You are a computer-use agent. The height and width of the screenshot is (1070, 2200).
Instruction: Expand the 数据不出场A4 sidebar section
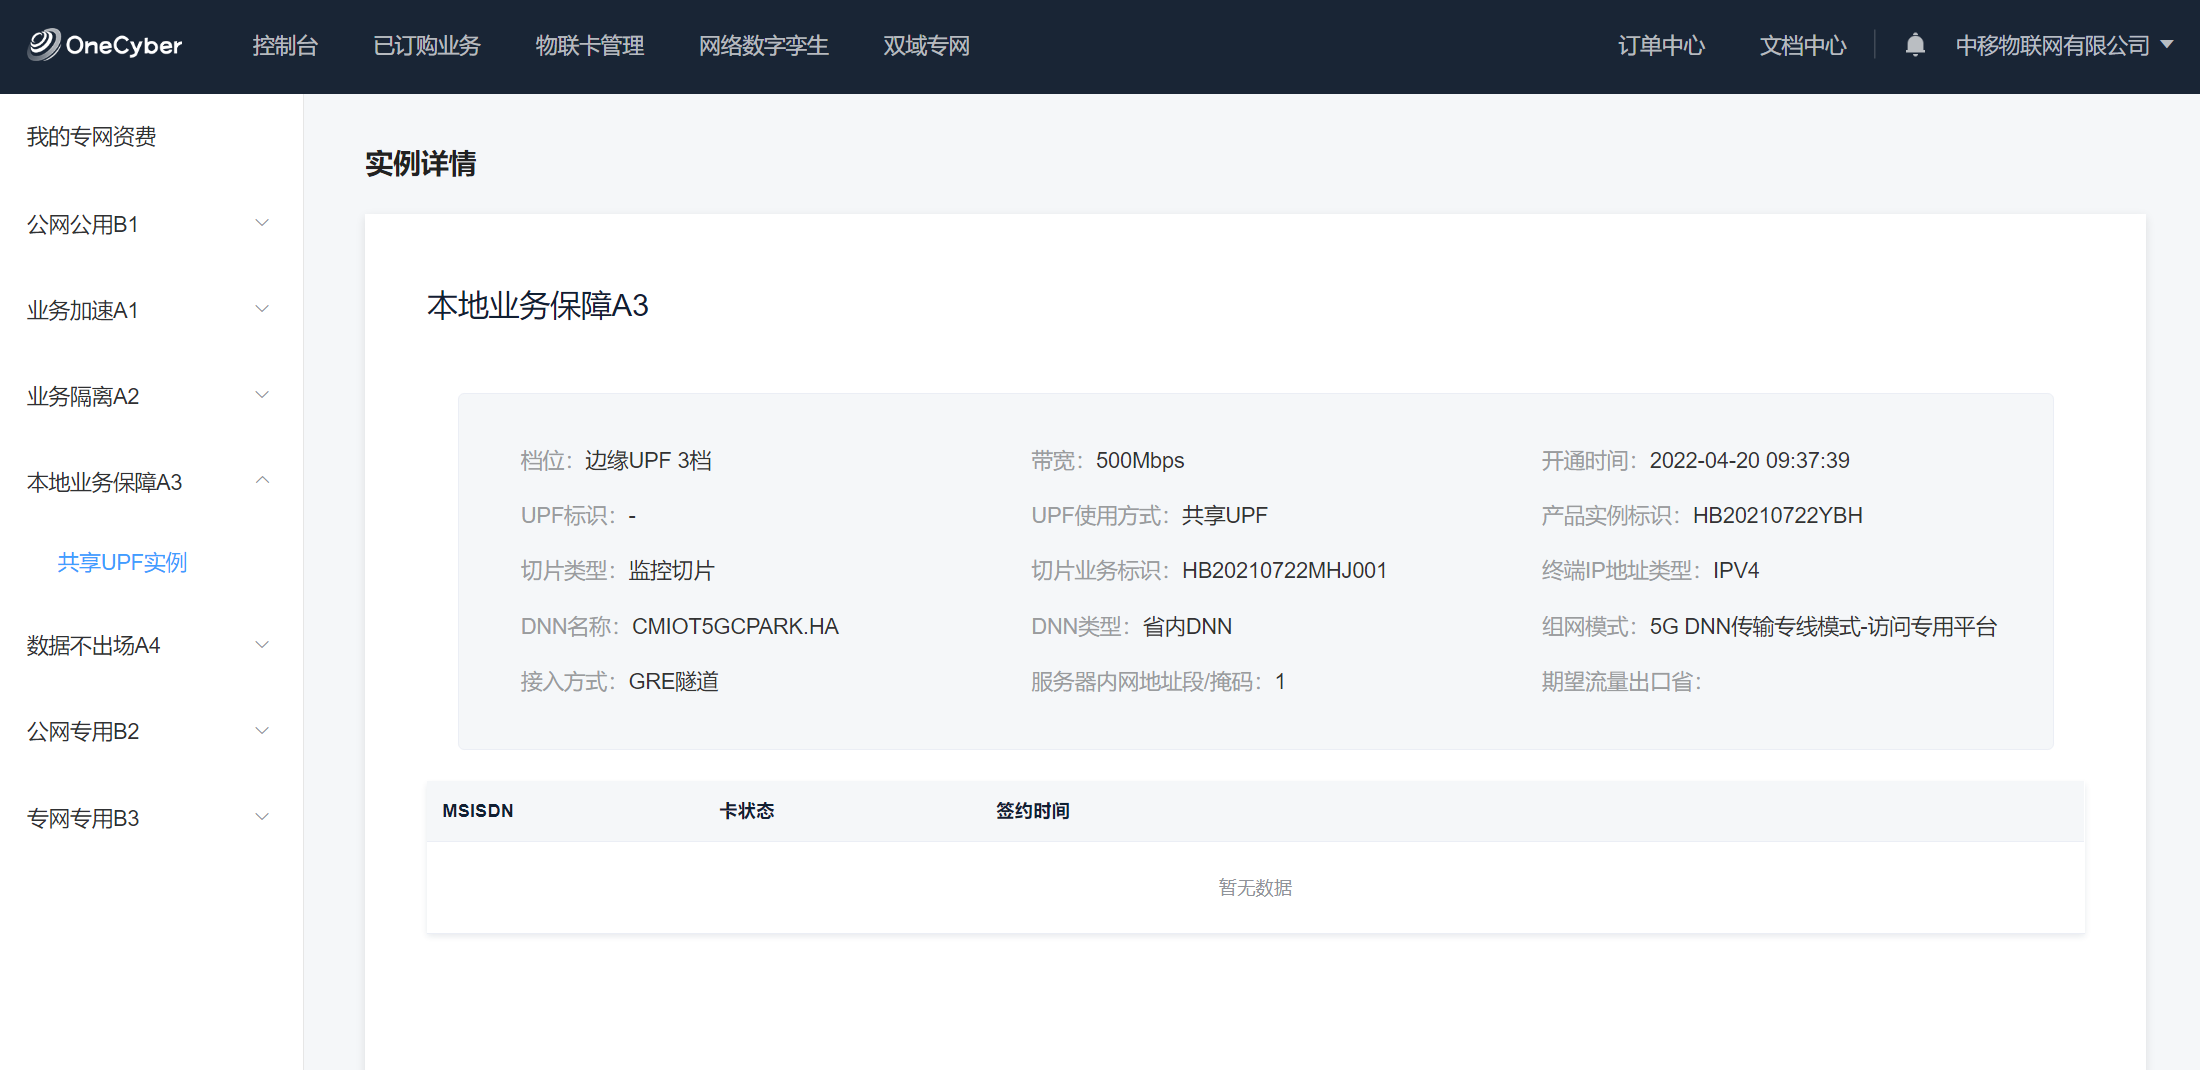click(x=150, y=645)
